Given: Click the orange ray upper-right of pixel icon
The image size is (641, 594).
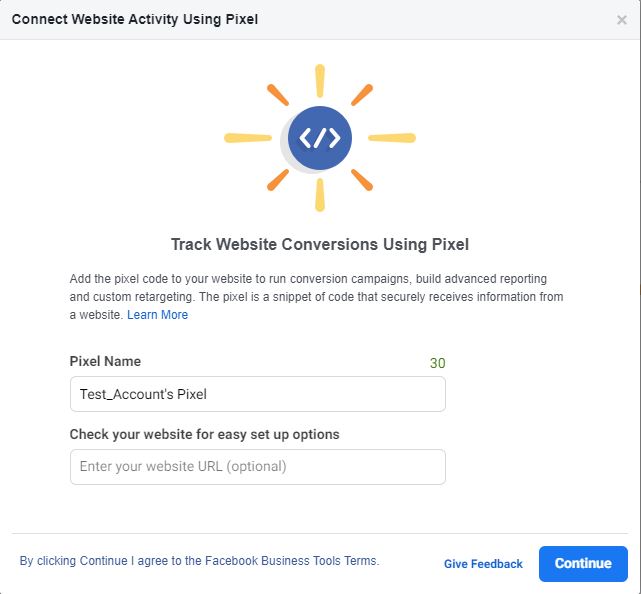Looking at the screenshot, I should click(362, 95).
